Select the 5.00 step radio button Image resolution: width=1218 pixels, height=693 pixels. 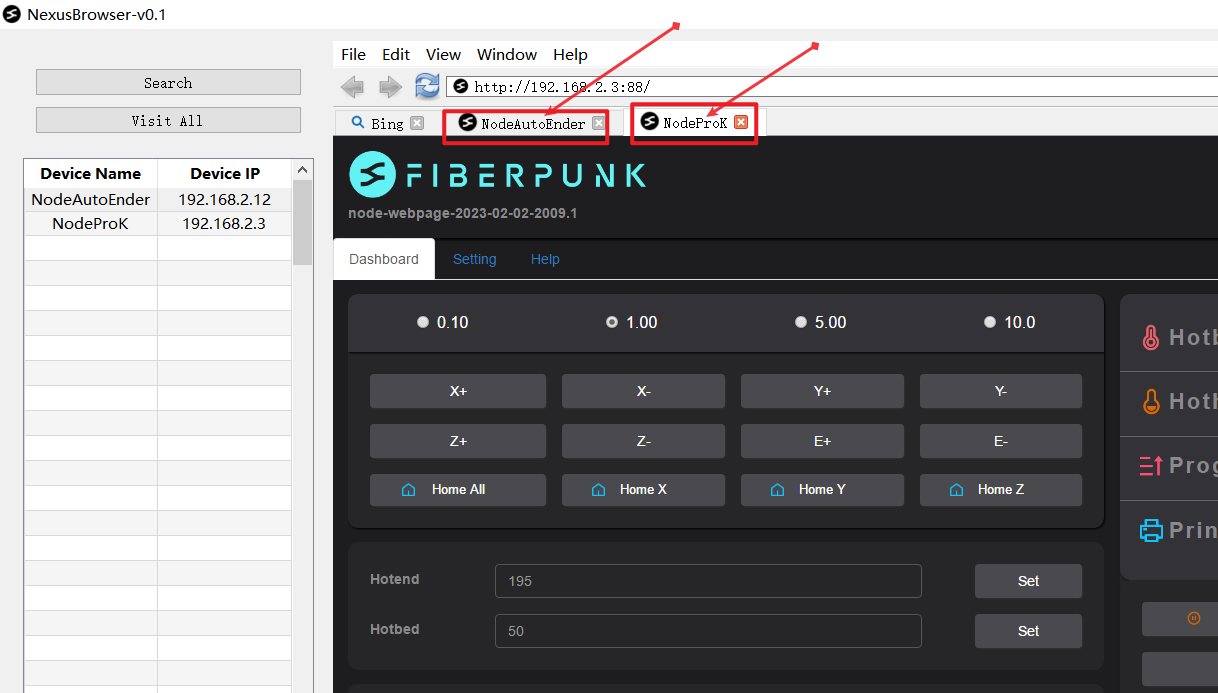click(x=801, y=322)
